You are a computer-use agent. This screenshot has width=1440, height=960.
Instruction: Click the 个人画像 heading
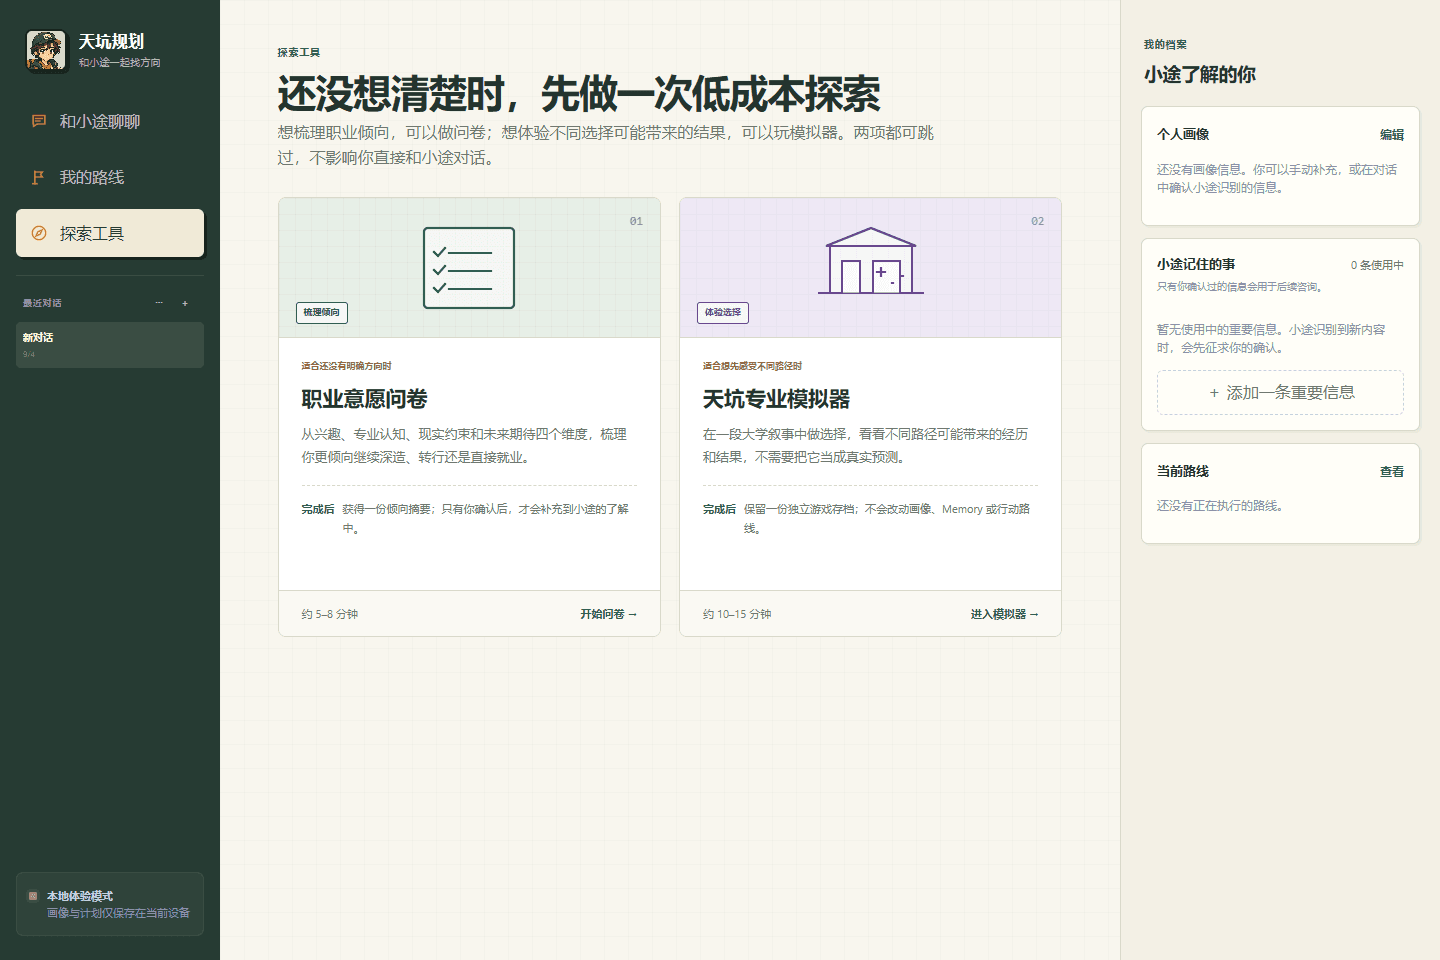[1183, 134]
